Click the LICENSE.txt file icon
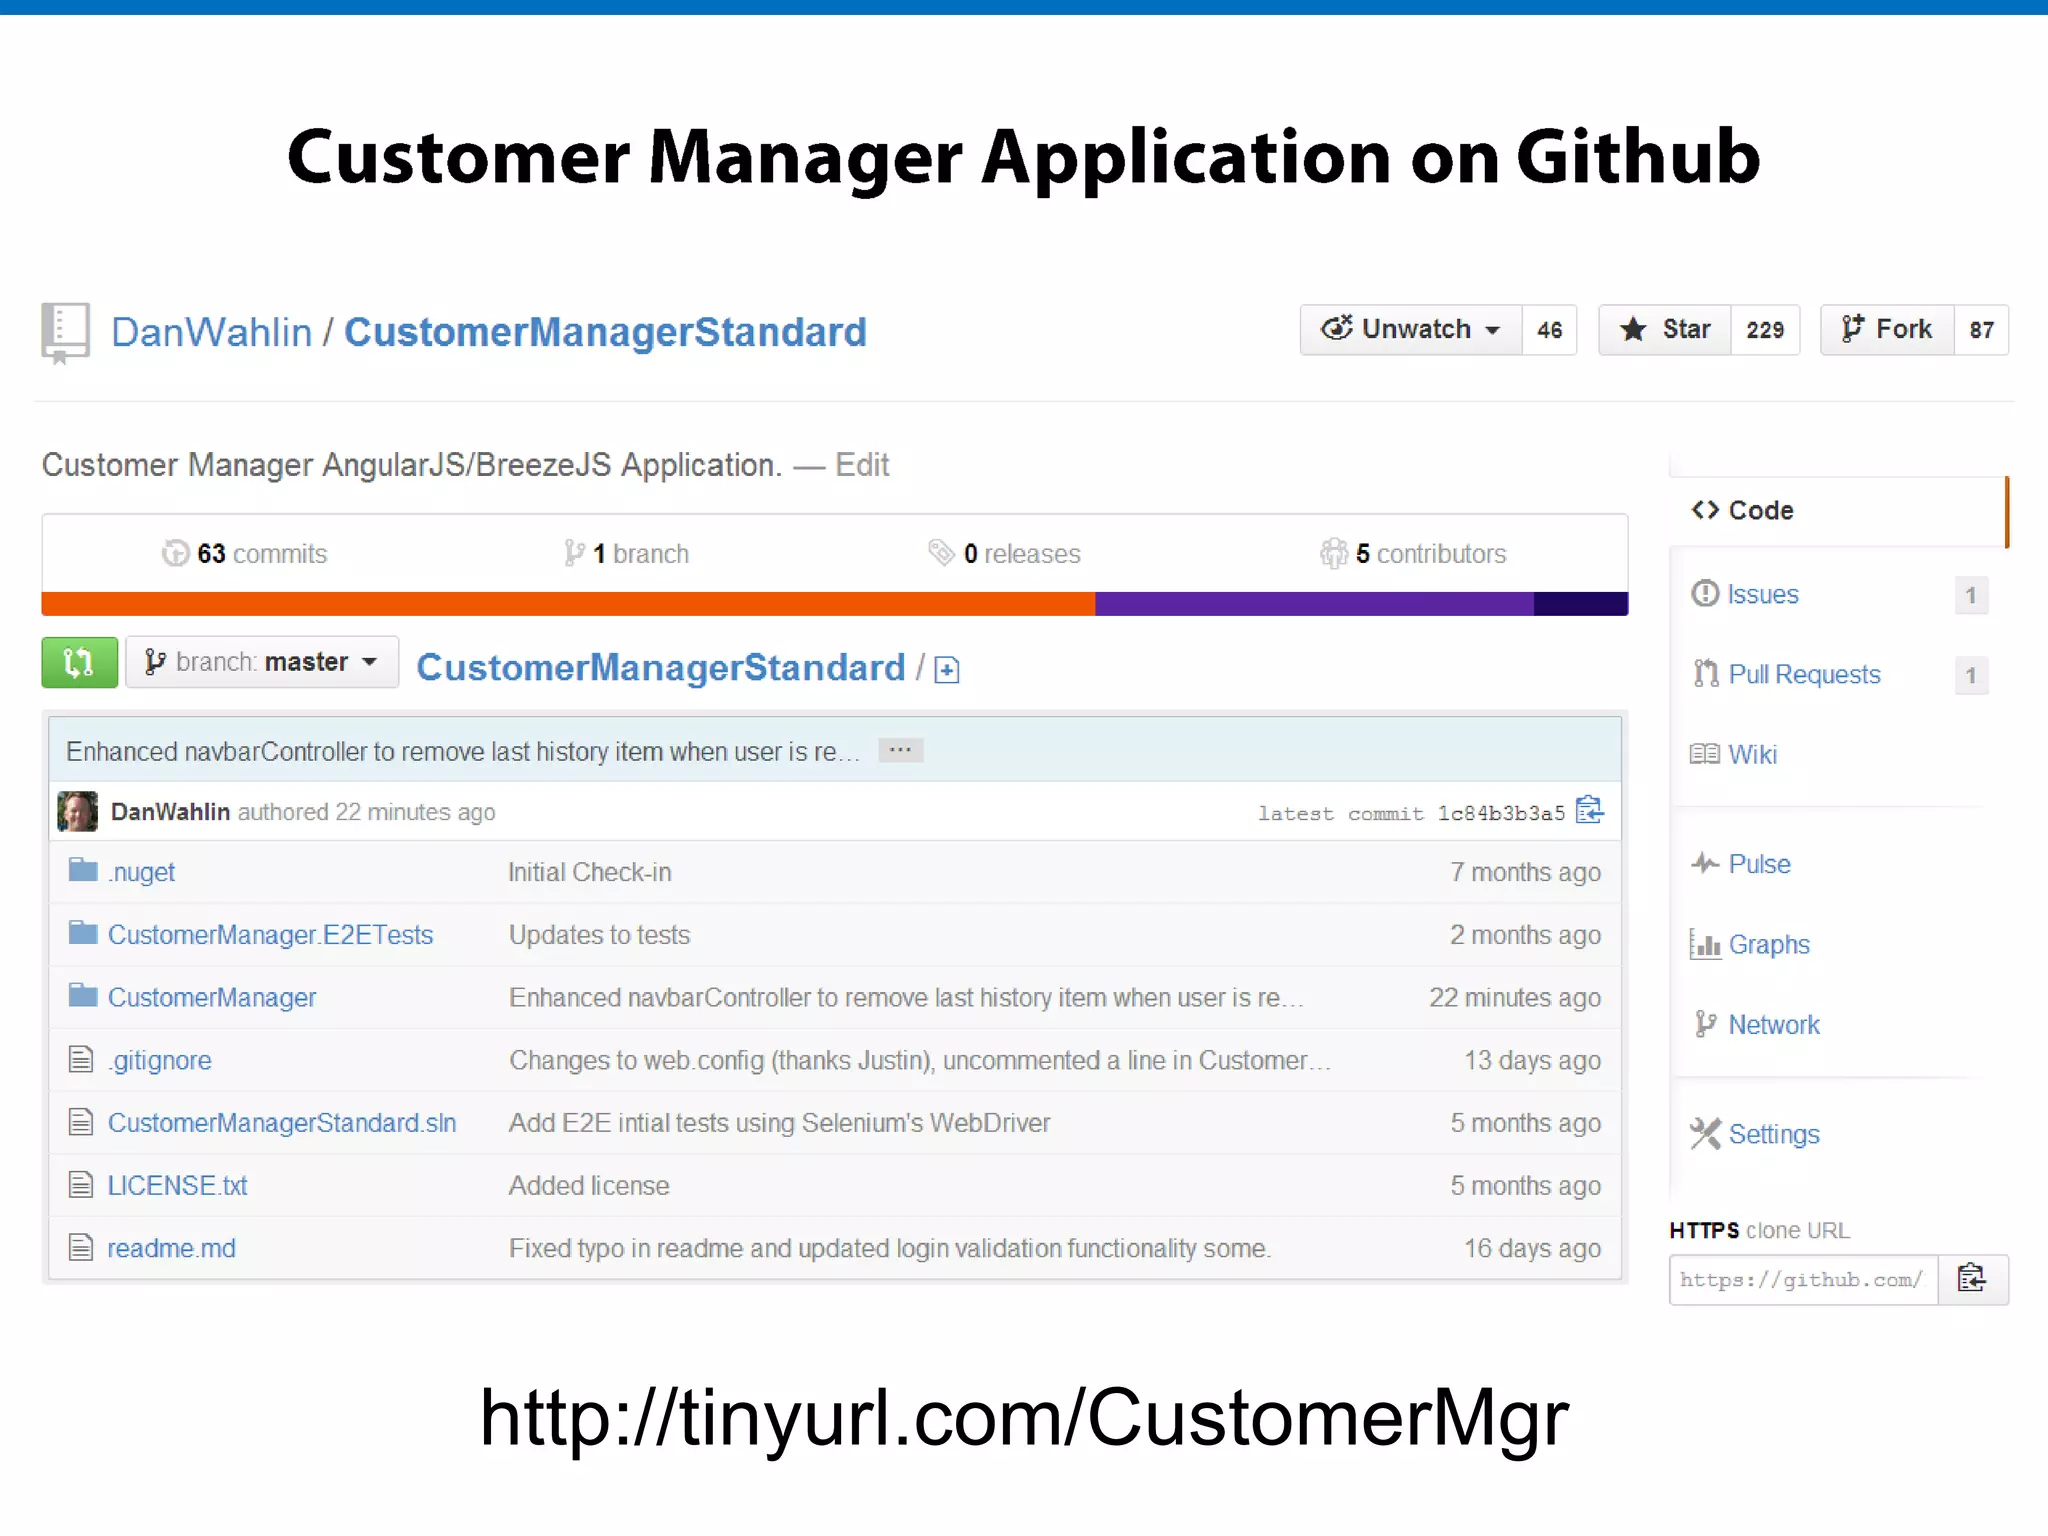Screen dimensions: 2048x1536 coord(81,1184)
